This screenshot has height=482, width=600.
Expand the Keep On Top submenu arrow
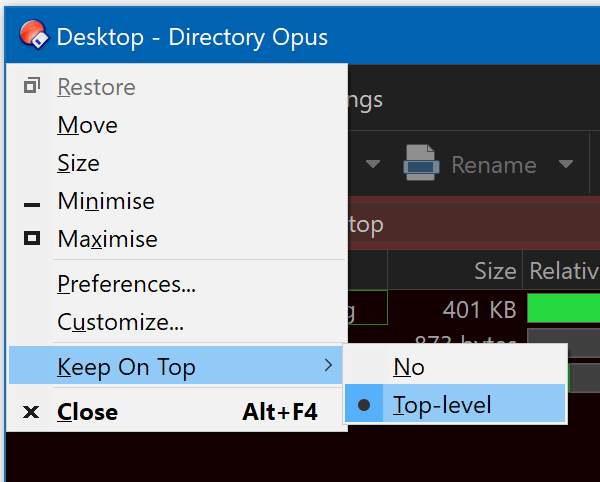[x=328, y=365]
